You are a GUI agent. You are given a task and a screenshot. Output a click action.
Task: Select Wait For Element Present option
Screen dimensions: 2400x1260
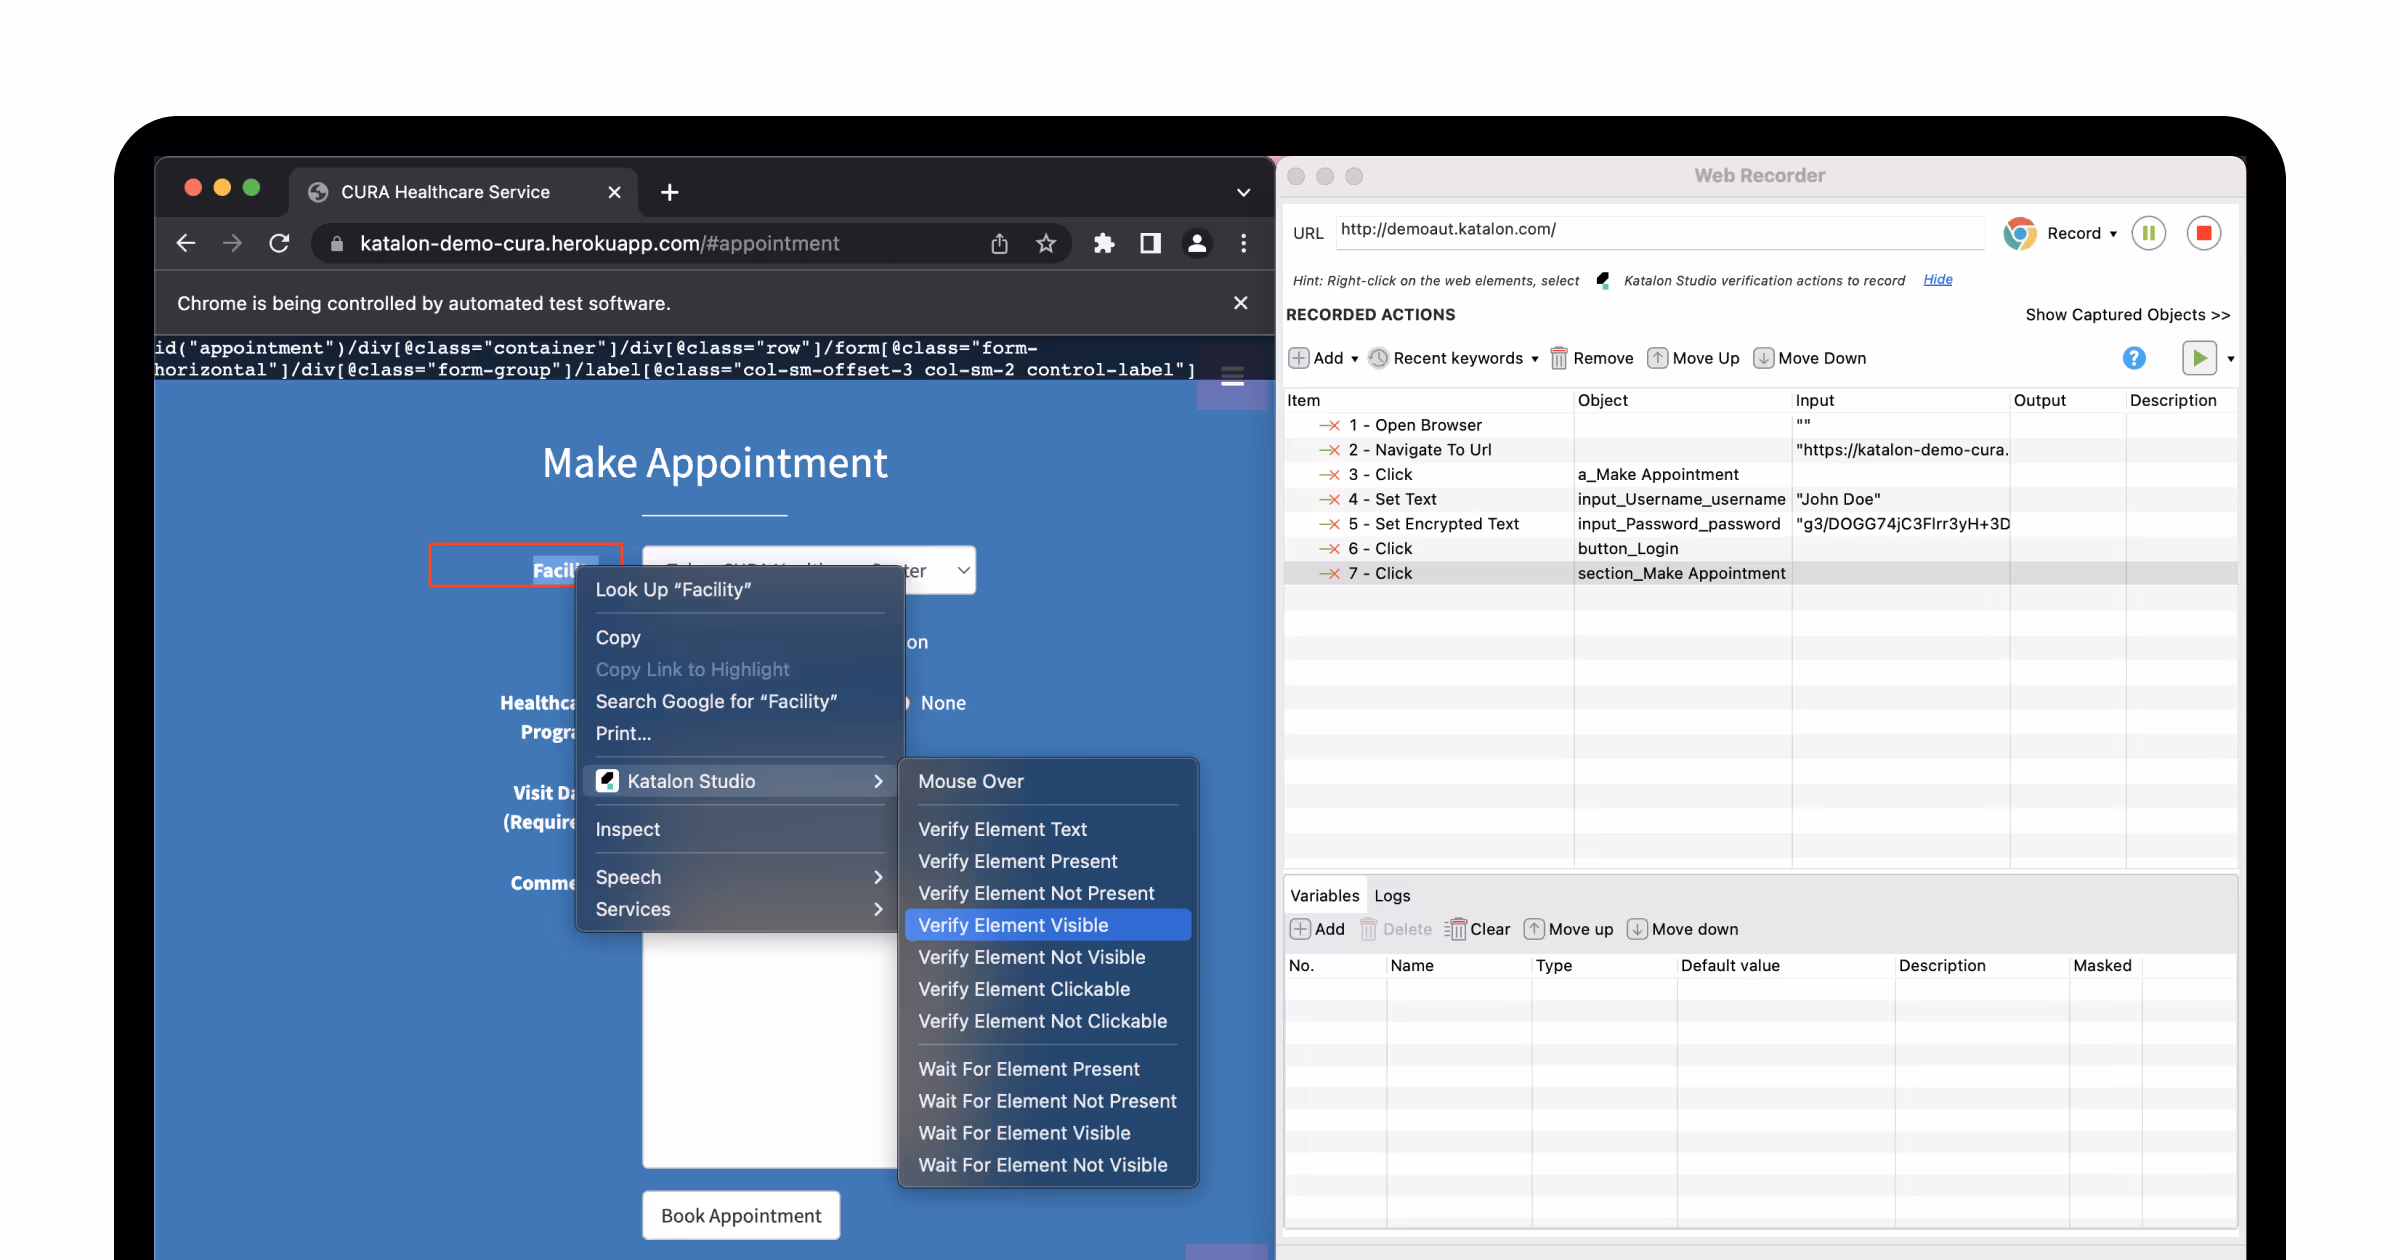click(1028, 1069)
